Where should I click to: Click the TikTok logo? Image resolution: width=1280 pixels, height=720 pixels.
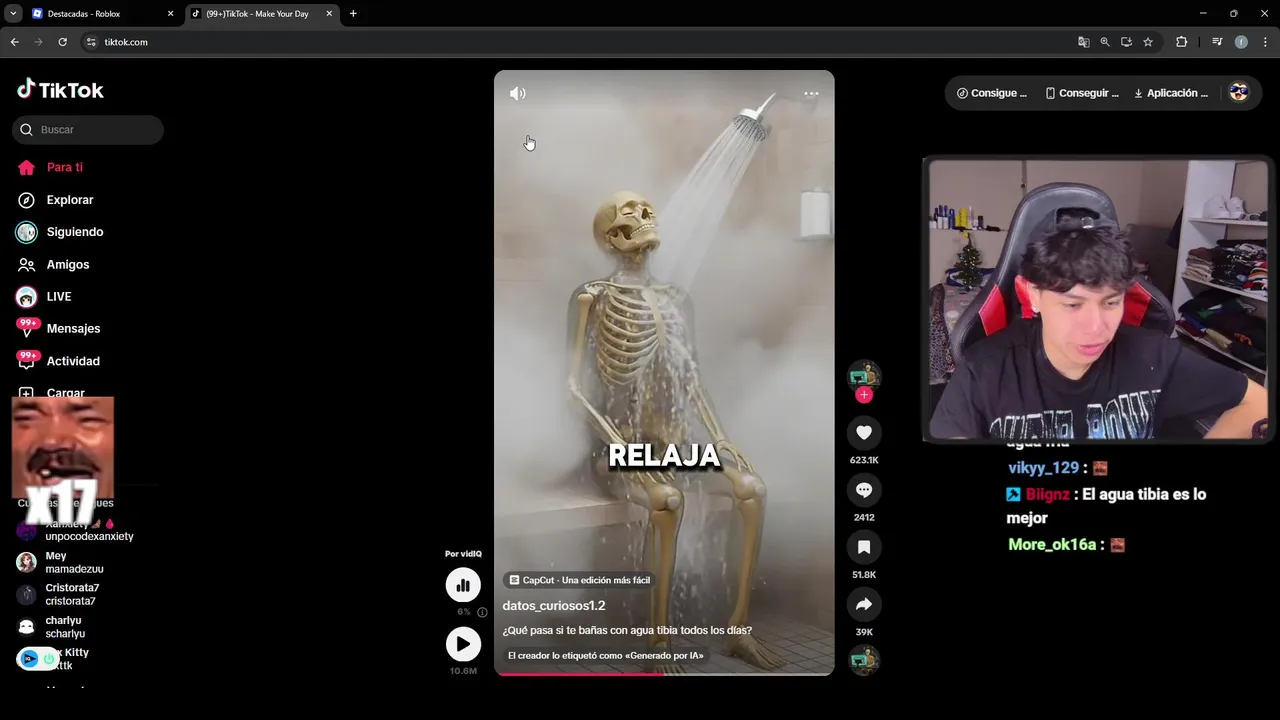pos(60,90)
